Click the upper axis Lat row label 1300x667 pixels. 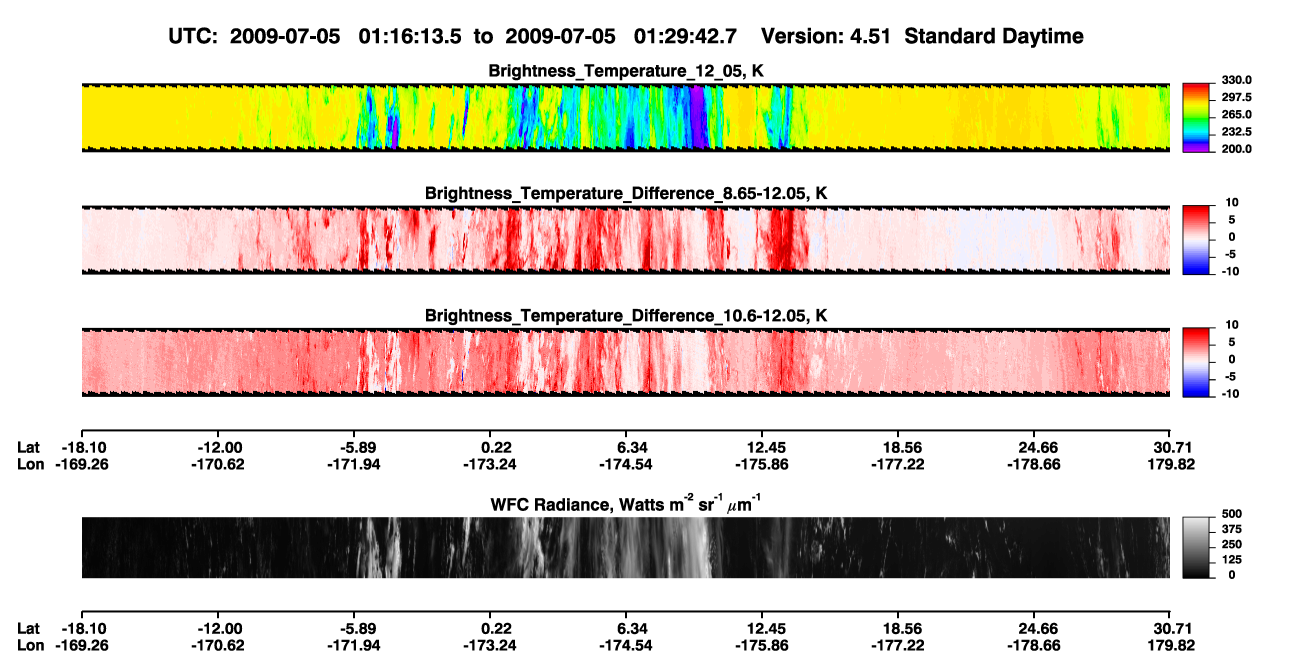(28, 448)
